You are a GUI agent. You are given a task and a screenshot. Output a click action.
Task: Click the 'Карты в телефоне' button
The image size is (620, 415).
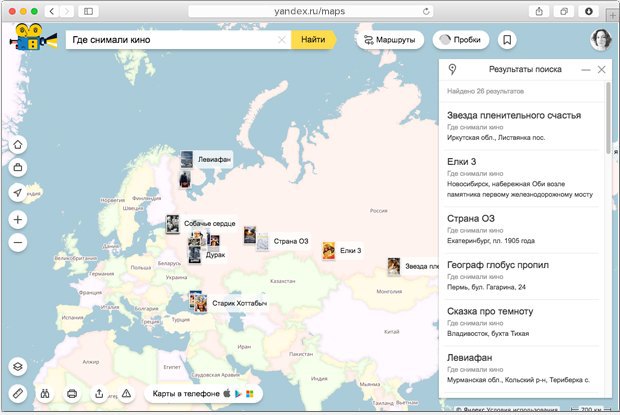tap(204, 394)
